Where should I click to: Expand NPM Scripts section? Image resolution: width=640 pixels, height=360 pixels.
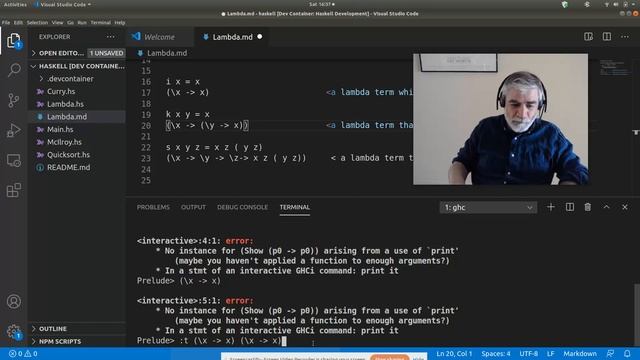77,341
